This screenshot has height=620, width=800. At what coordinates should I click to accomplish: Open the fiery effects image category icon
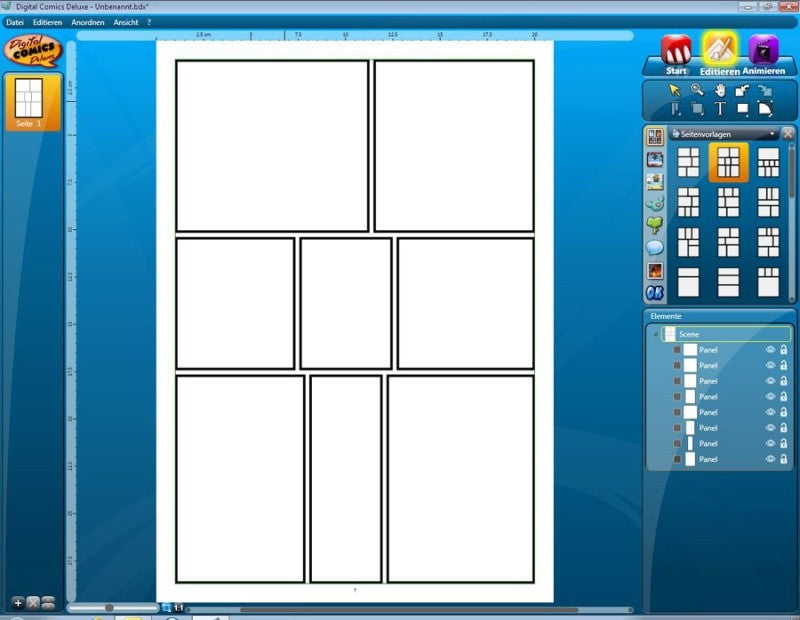pos(655,270)
